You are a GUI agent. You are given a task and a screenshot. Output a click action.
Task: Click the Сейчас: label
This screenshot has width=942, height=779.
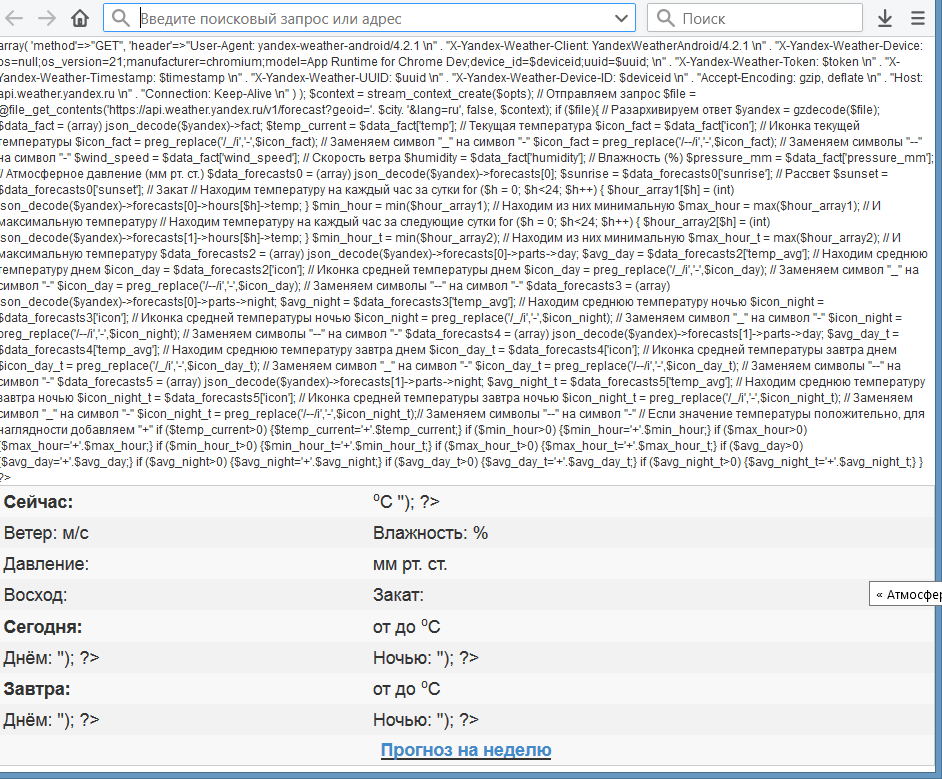pos(38,502)
